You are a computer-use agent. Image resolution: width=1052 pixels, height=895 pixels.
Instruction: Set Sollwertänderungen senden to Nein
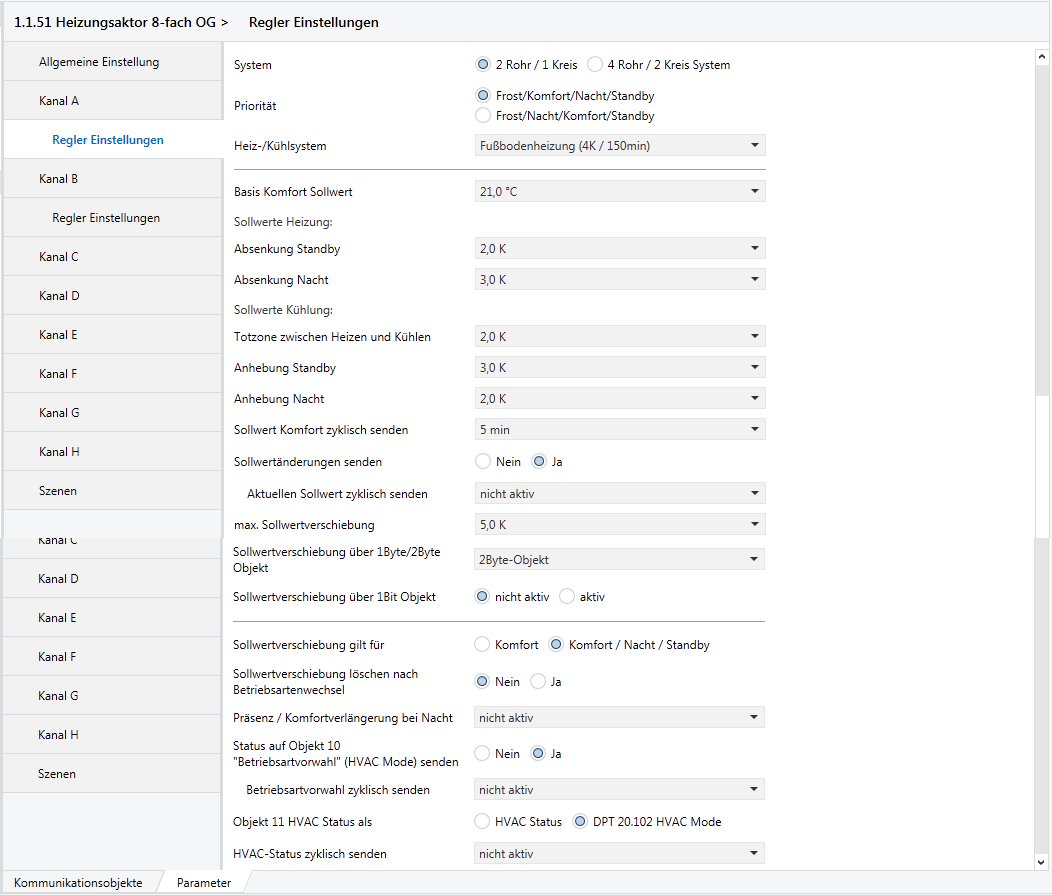point(484,462)
